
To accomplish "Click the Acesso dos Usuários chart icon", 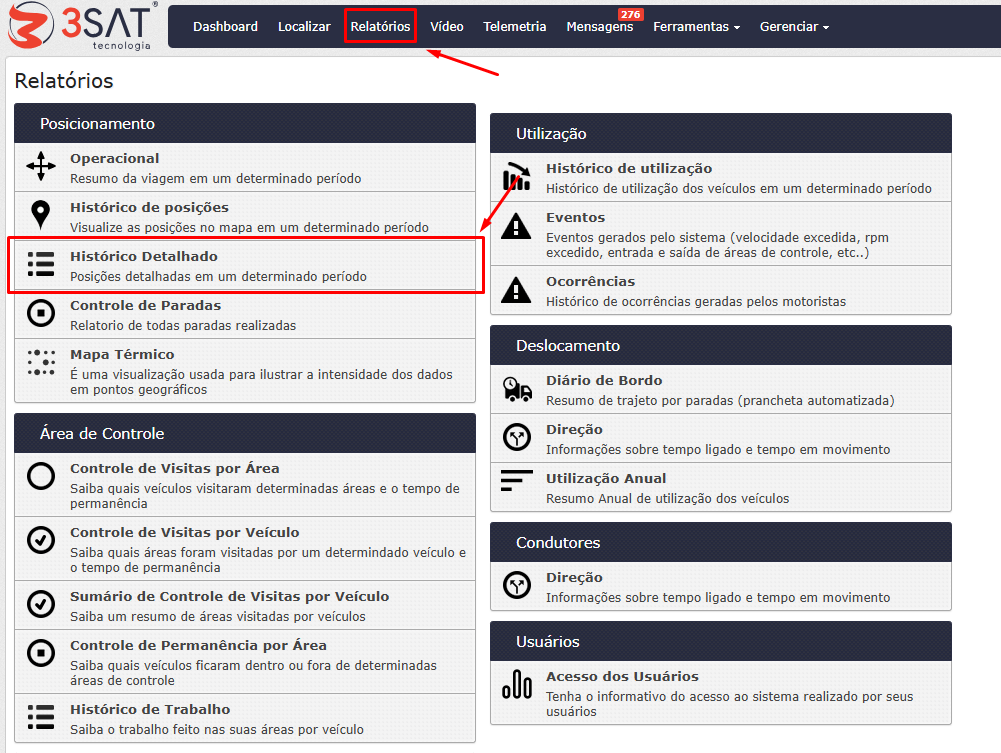I will (x=517, y=686).
